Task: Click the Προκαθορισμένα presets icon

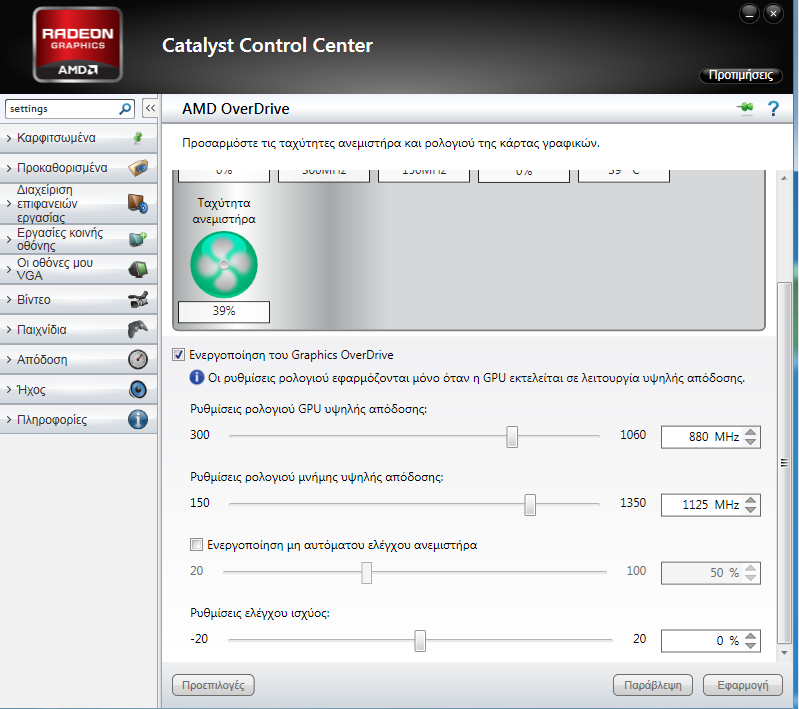Action: [x=138, y=168]
